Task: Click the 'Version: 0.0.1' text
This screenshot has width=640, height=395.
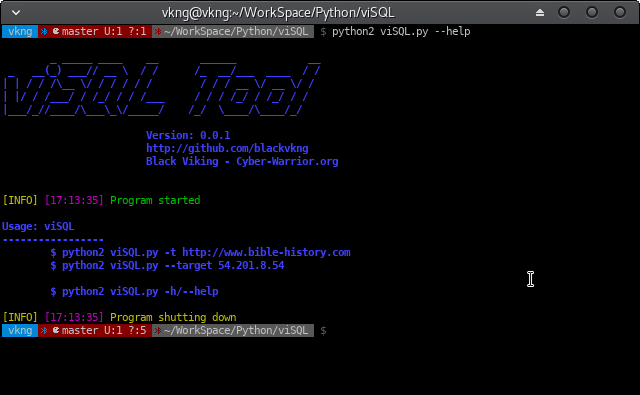Action: click(188, 135)
